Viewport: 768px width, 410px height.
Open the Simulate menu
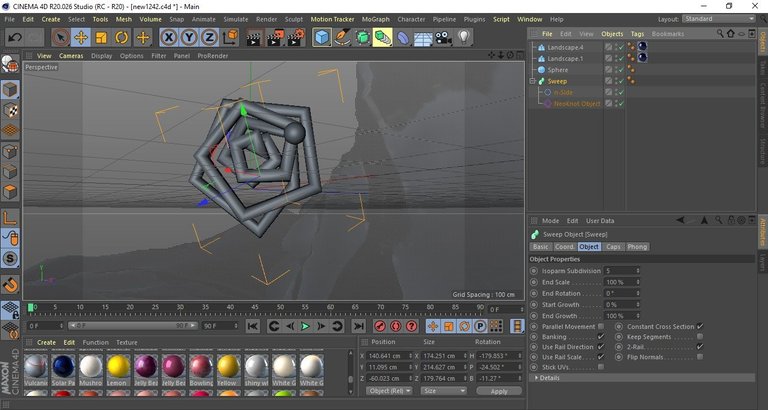click(x=236, y=19)
